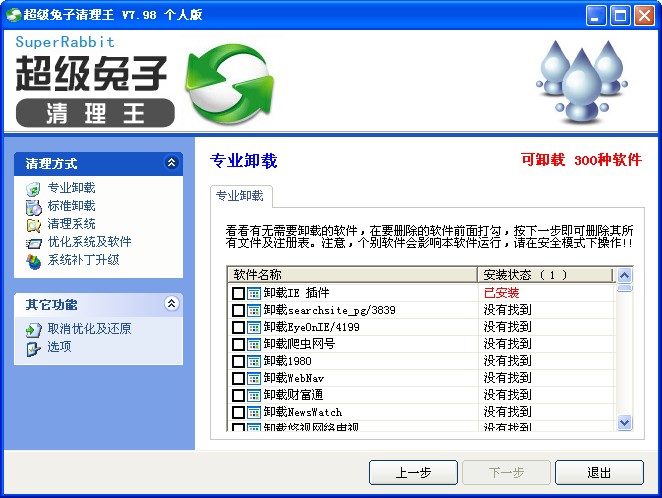662x498 pixels.
Task: Click the 清理系统 sidebar icon
Action: 33,225
